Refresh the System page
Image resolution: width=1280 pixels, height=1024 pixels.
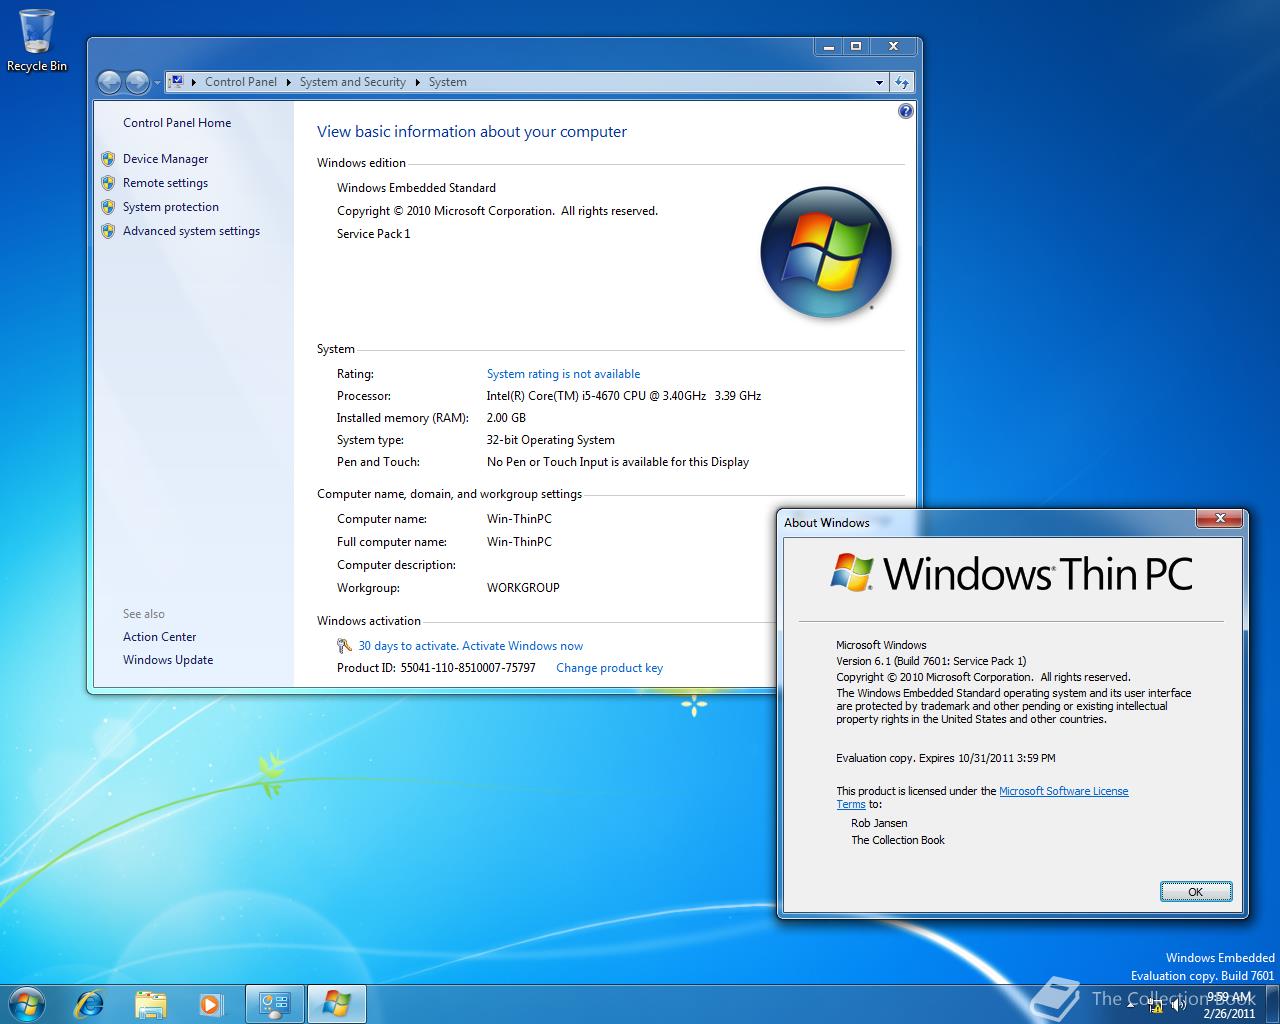coord(902,82)
